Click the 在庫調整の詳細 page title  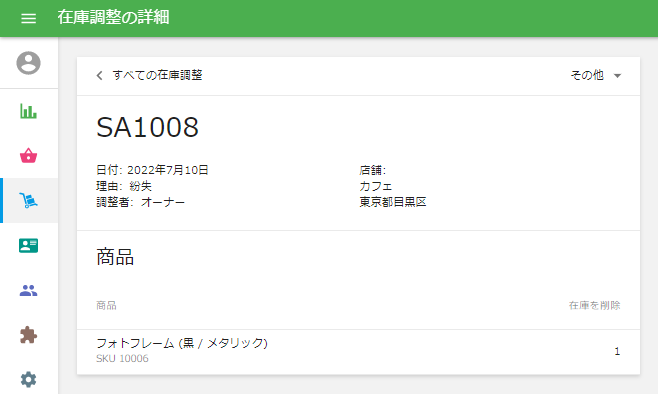pos(113,18)
